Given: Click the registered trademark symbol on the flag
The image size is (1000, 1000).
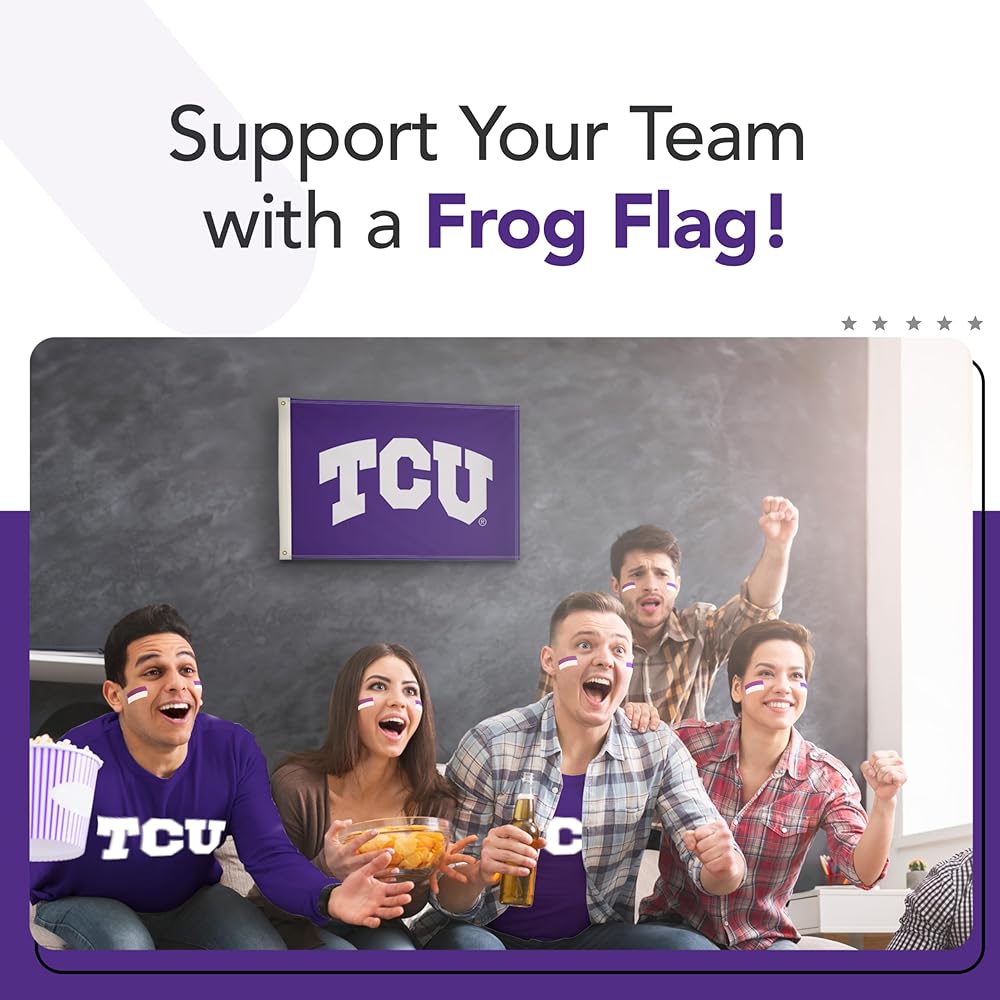Looking at the screenshot, I should 482,522.
